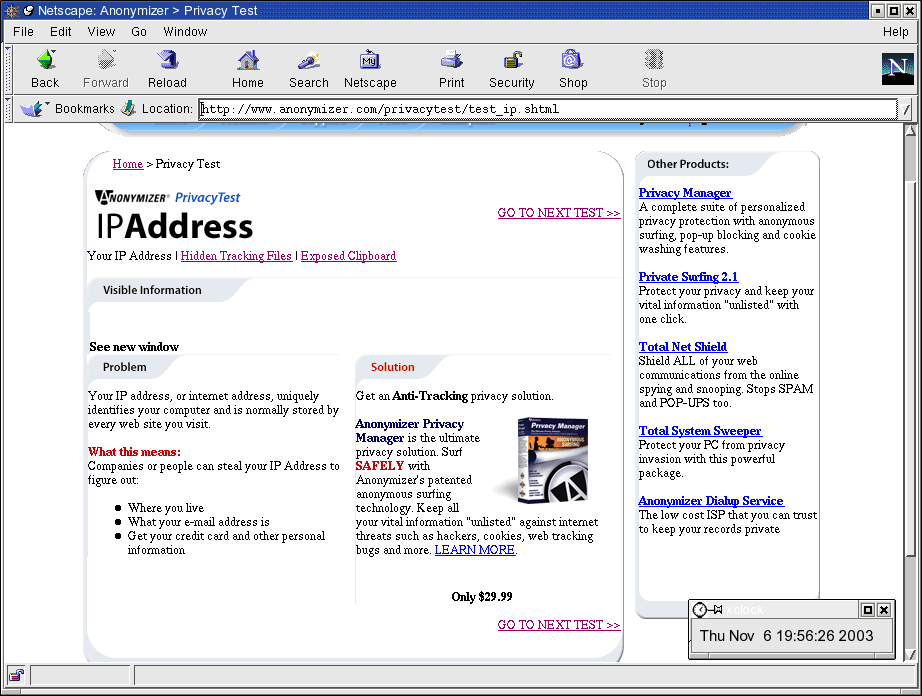This screenshot has width=922, height=696.
Task: Maximize the xclock window
Action: point(867,610)
